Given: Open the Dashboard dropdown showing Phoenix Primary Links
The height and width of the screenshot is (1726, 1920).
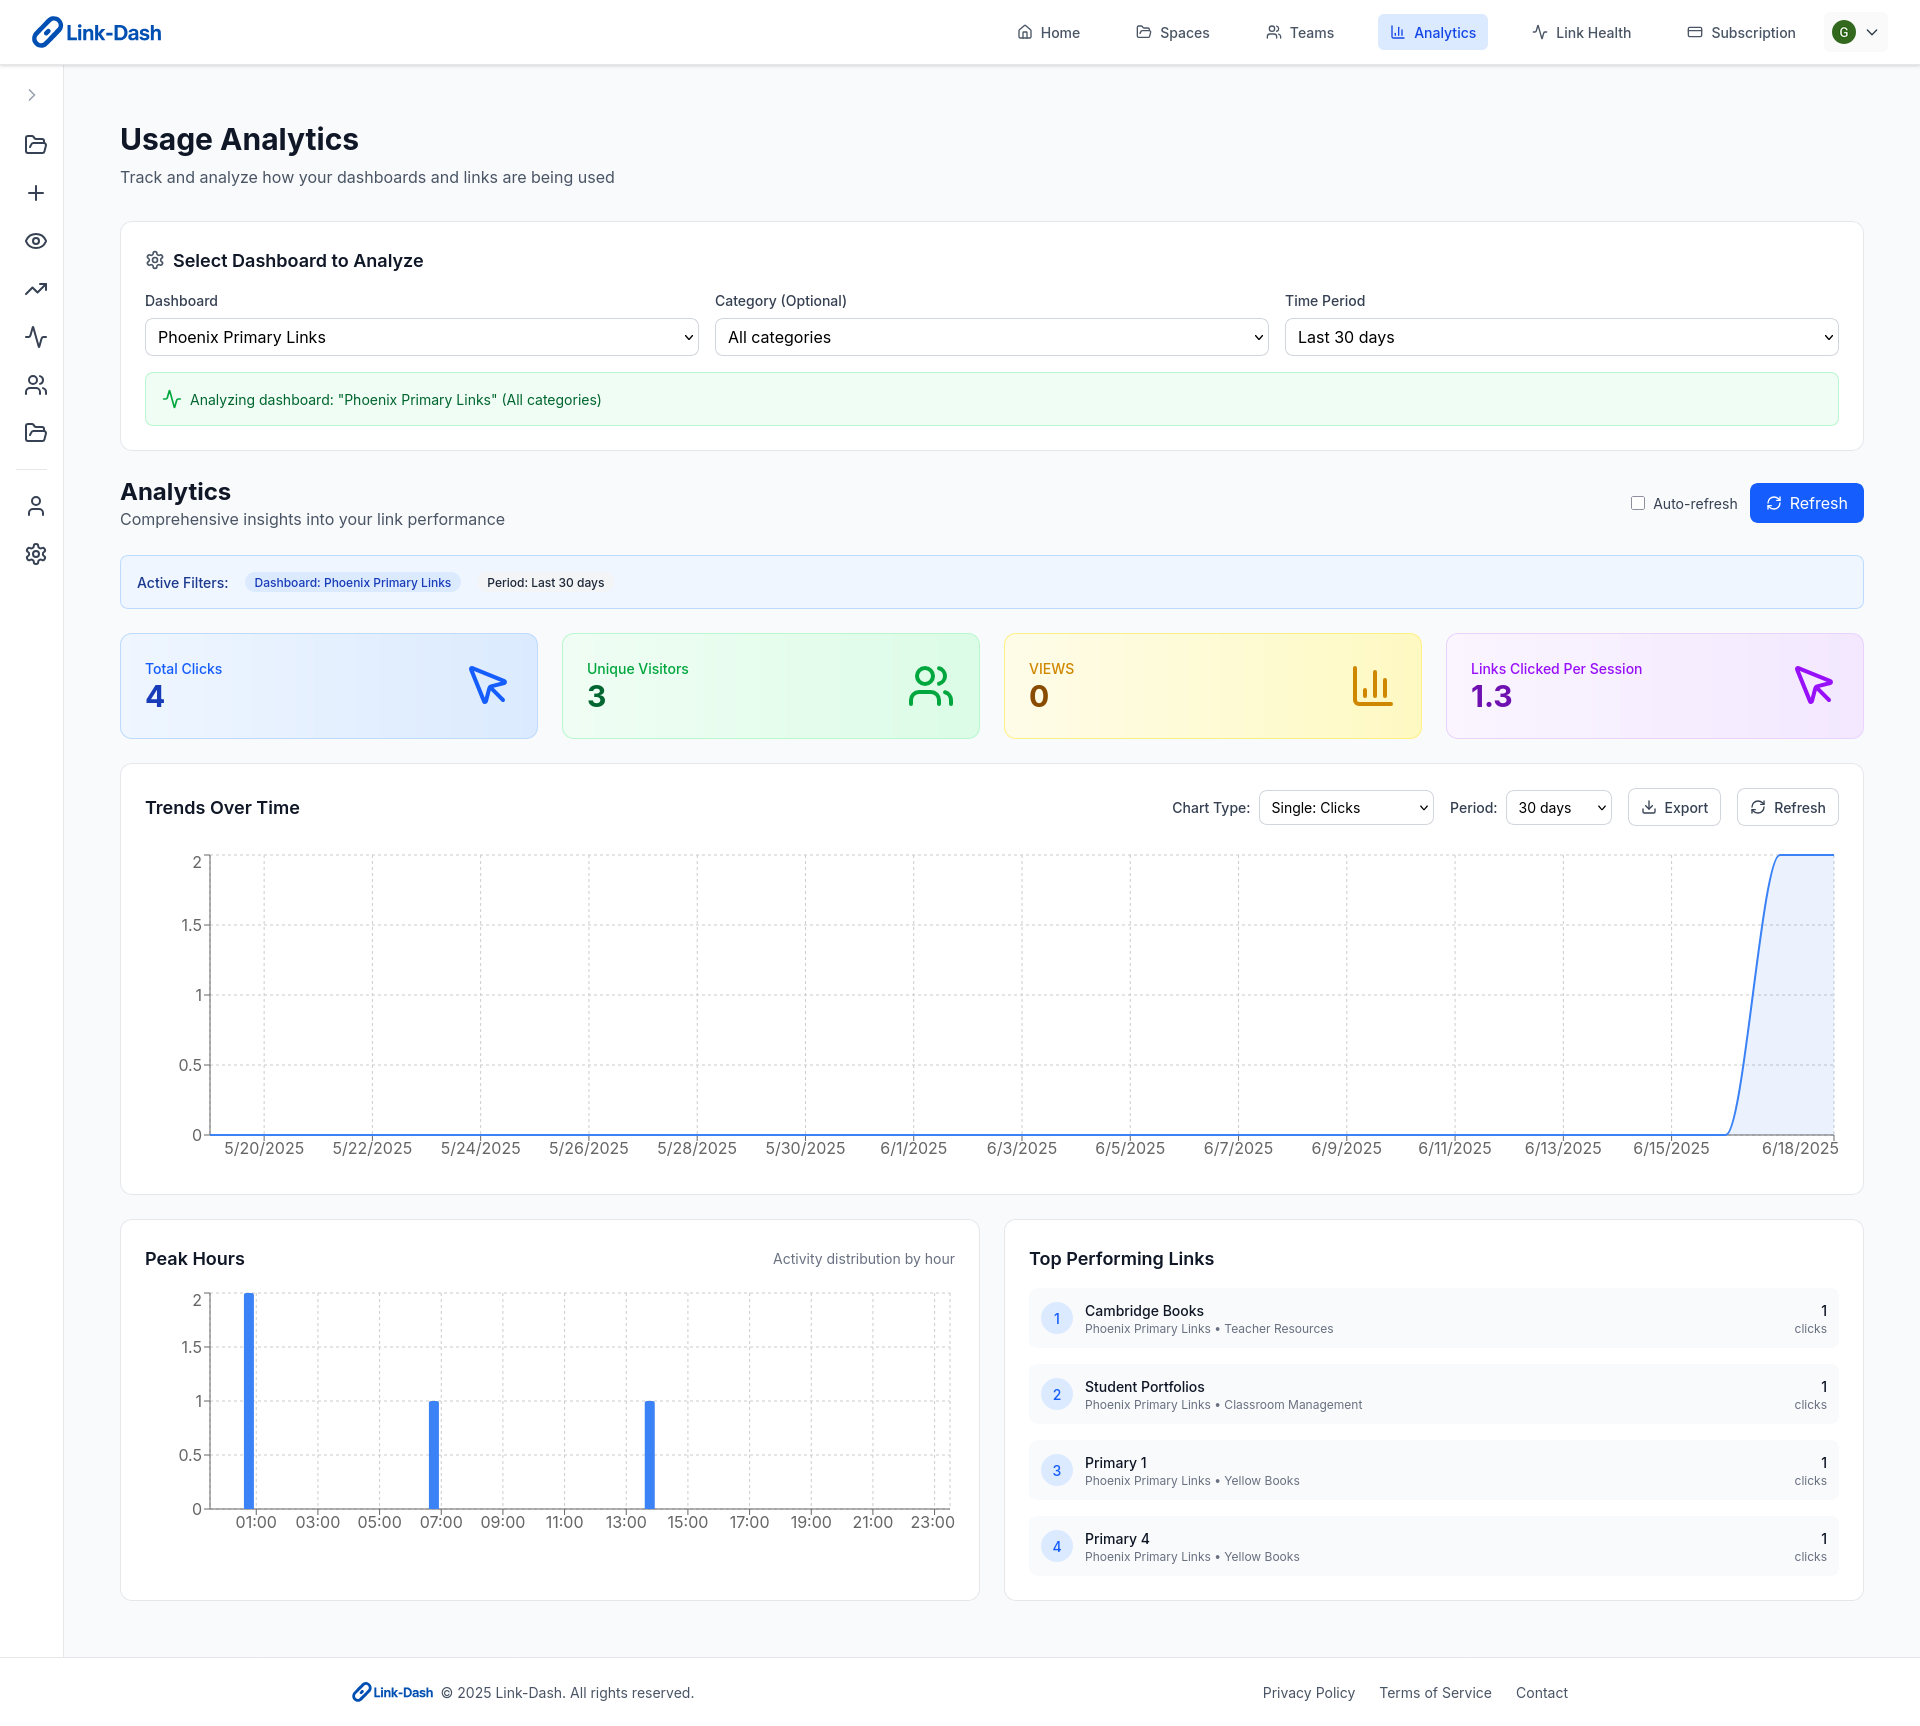Looking at the screenshot, I should [422, 337].
